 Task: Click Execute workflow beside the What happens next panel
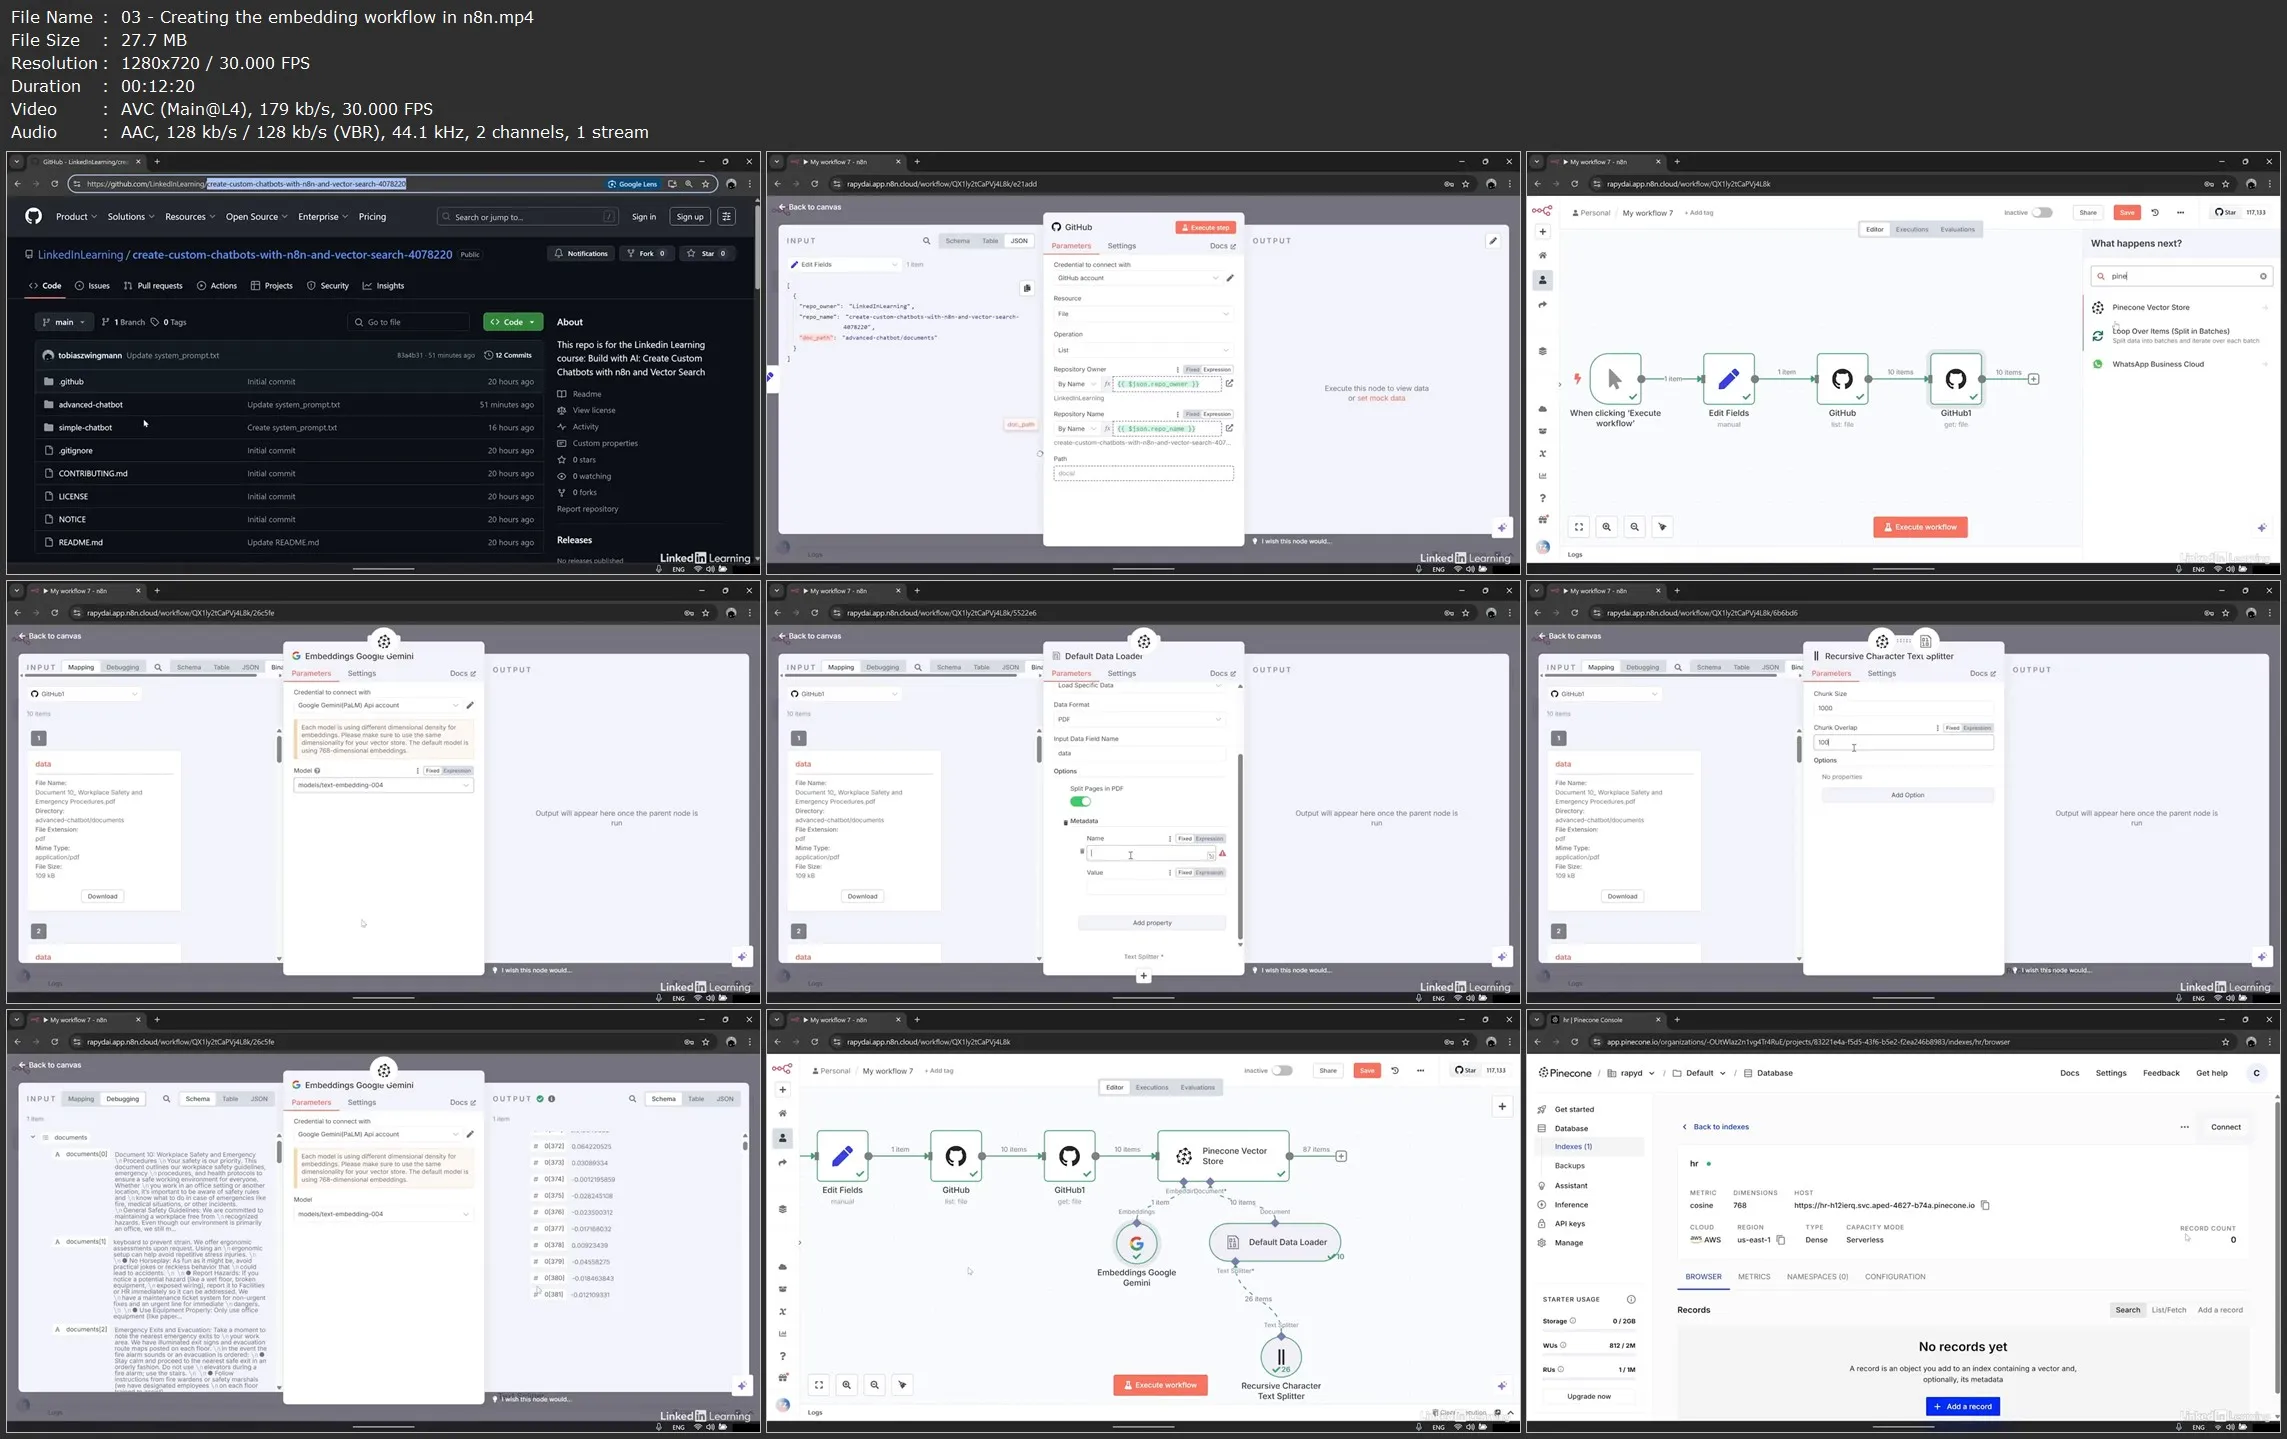[1920, 527]
